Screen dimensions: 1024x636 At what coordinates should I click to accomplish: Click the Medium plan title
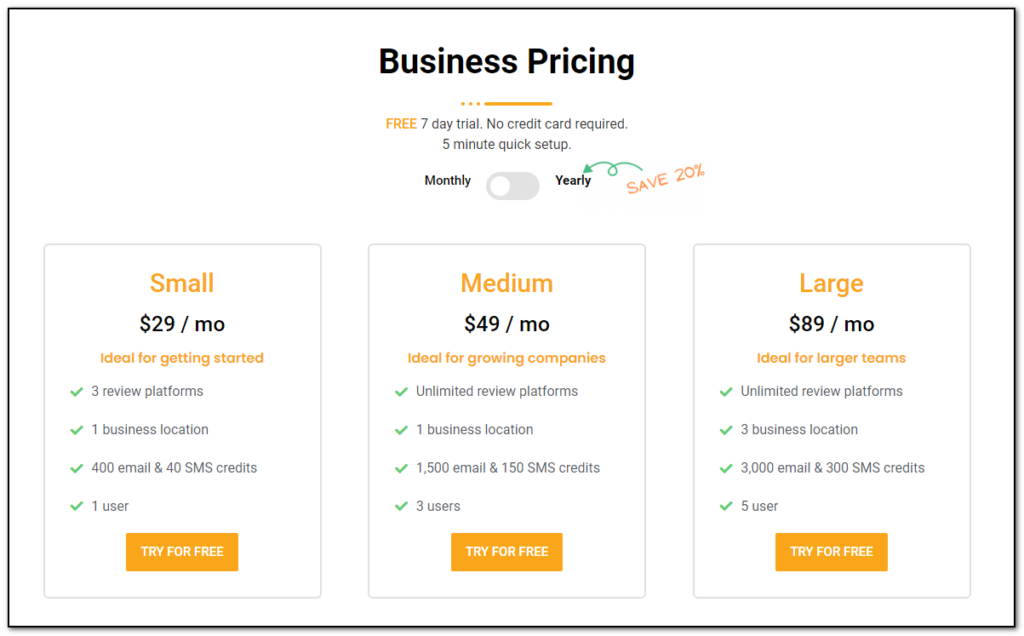coord(507,283)
